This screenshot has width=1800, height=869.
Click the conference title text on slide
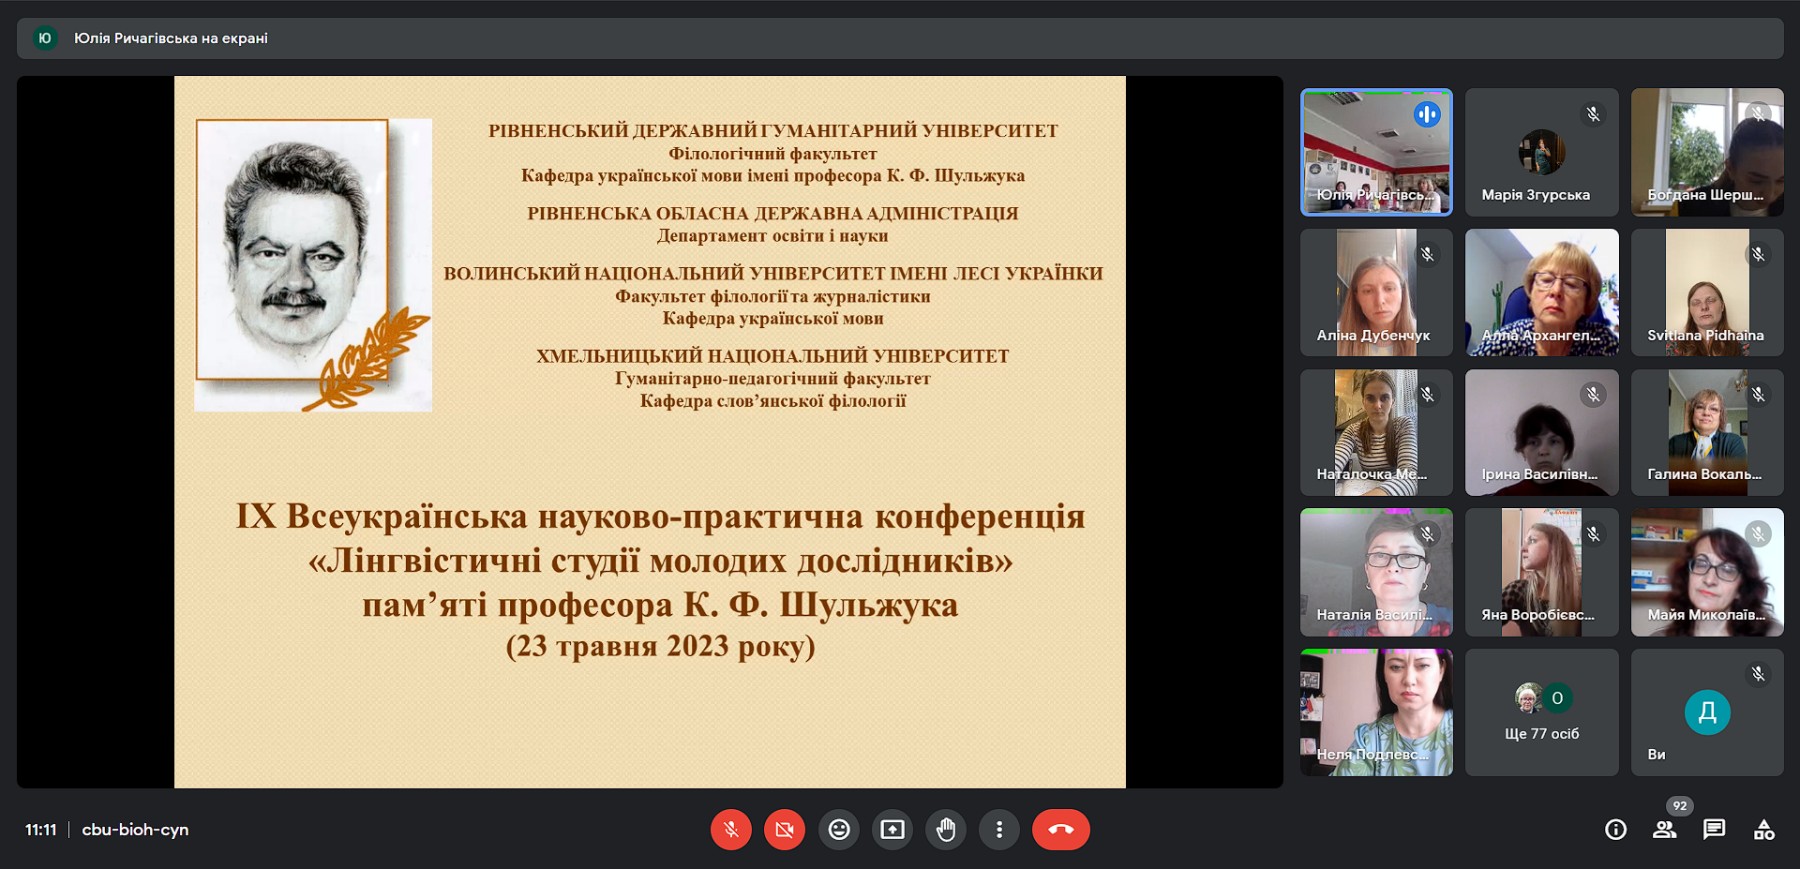click(x=660, y=560)
